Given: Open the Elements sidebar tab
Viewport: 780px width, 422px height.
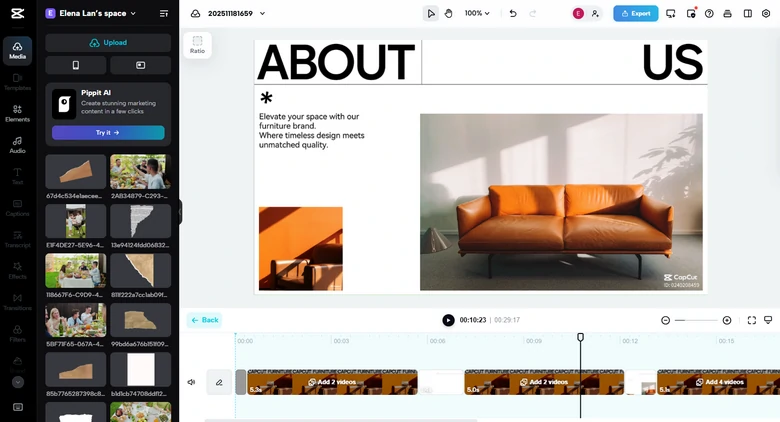Looking at the screenshot, I should coord(17,113).
